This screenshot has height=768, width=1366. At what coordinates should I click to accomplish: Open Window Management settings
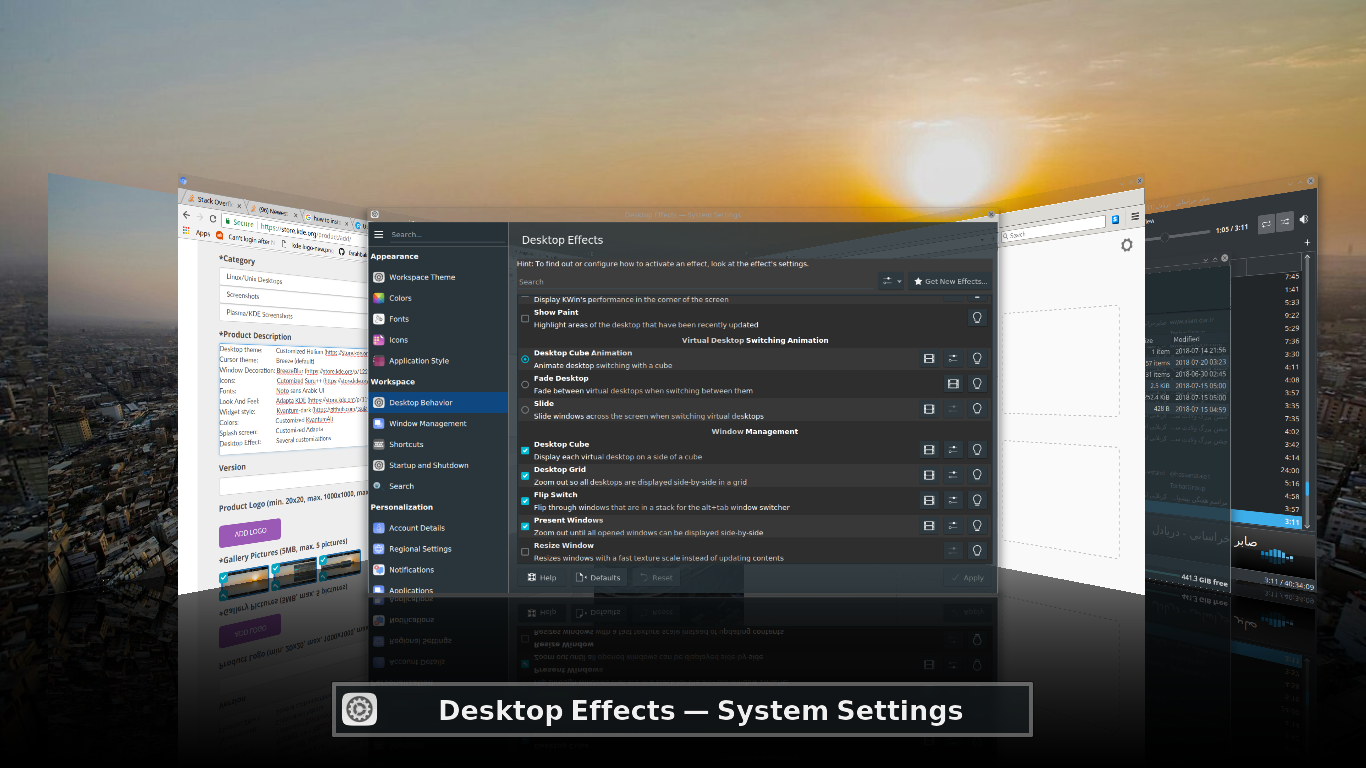(438, 423)
